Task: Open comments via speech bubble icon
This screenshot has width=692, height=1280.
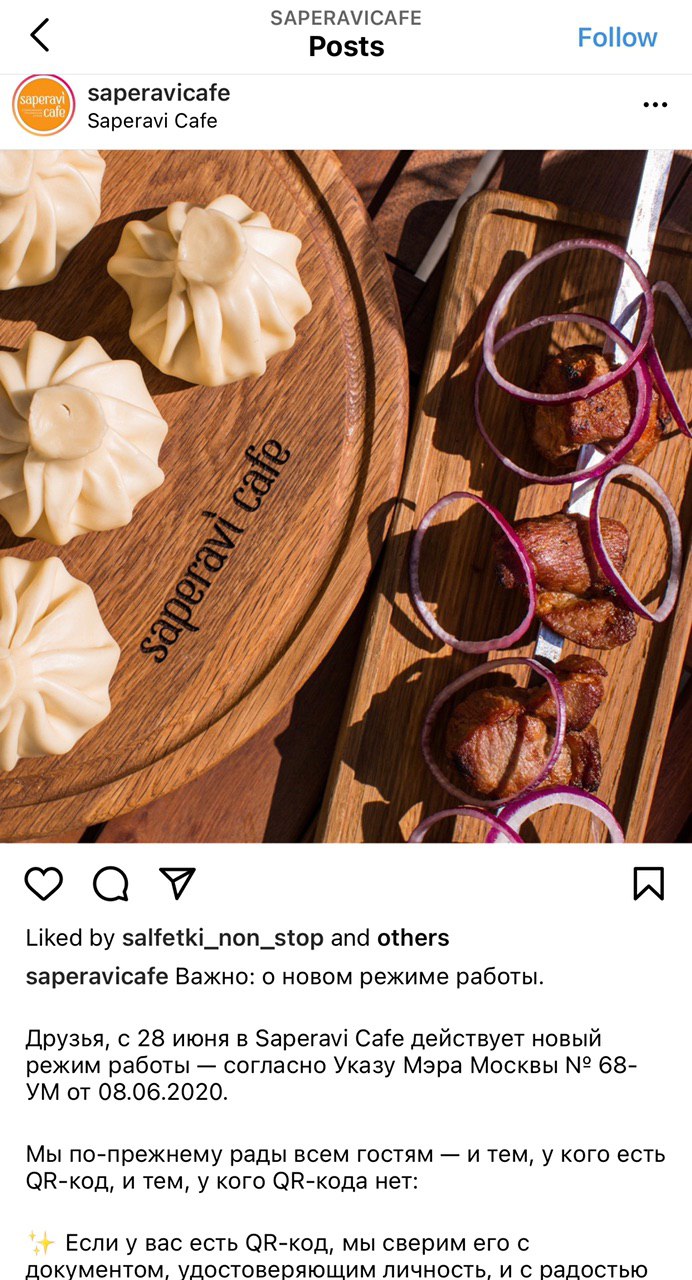Action: (111, 883)
